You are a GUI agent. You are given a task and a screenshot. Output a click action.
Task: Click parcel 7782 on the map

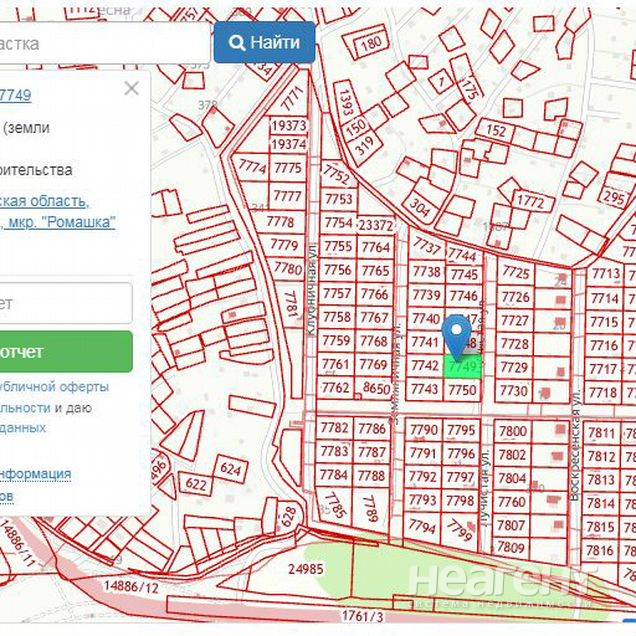coord(335,428)
